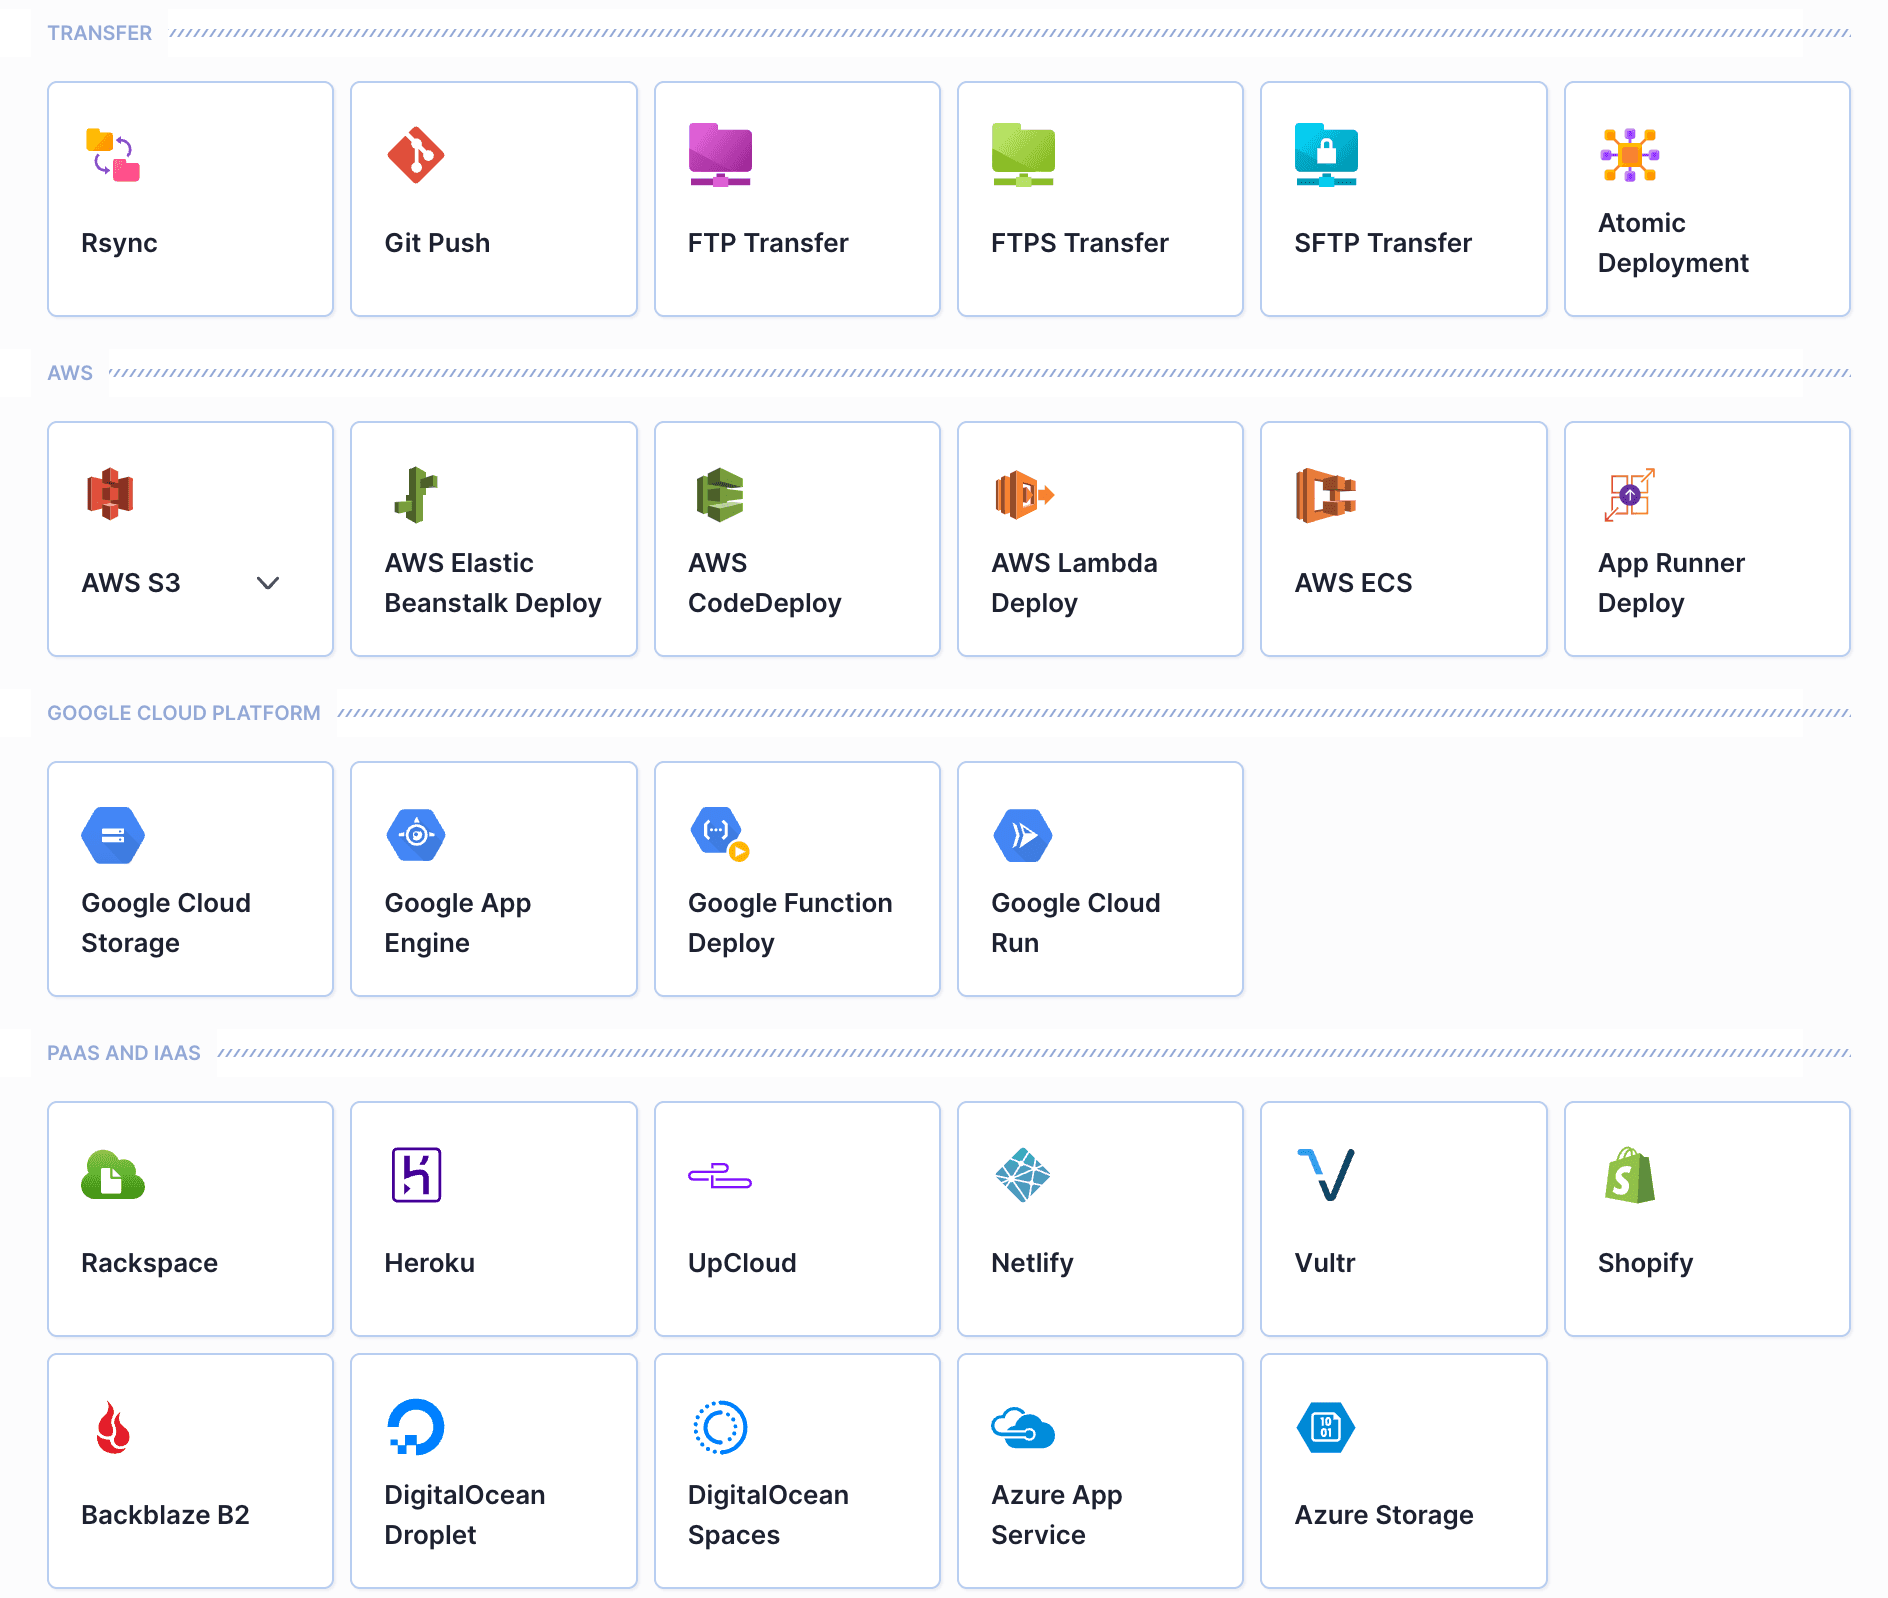This screenshot has height=1598, width=1888.
Task: Select the Git Push icon
Action: 415,155
